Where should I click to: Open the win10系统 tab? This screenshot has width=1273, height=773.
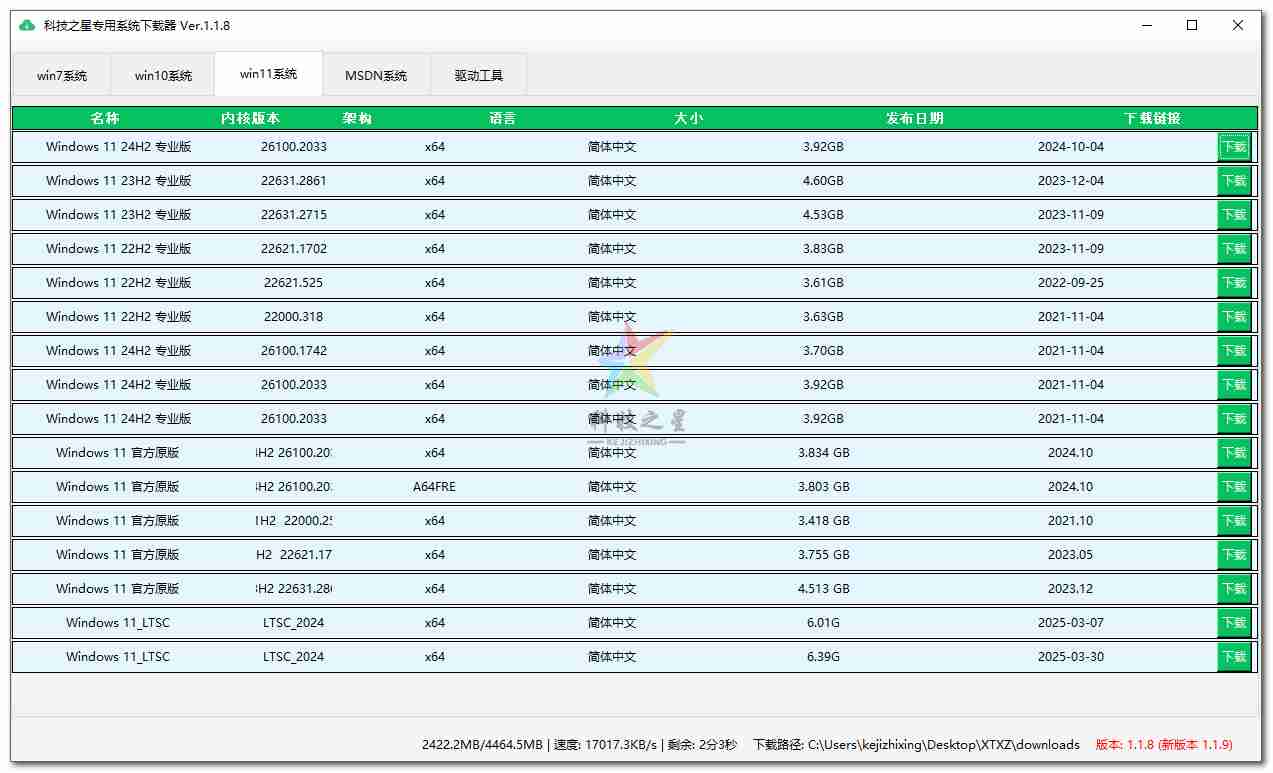(x=163, y=75)
